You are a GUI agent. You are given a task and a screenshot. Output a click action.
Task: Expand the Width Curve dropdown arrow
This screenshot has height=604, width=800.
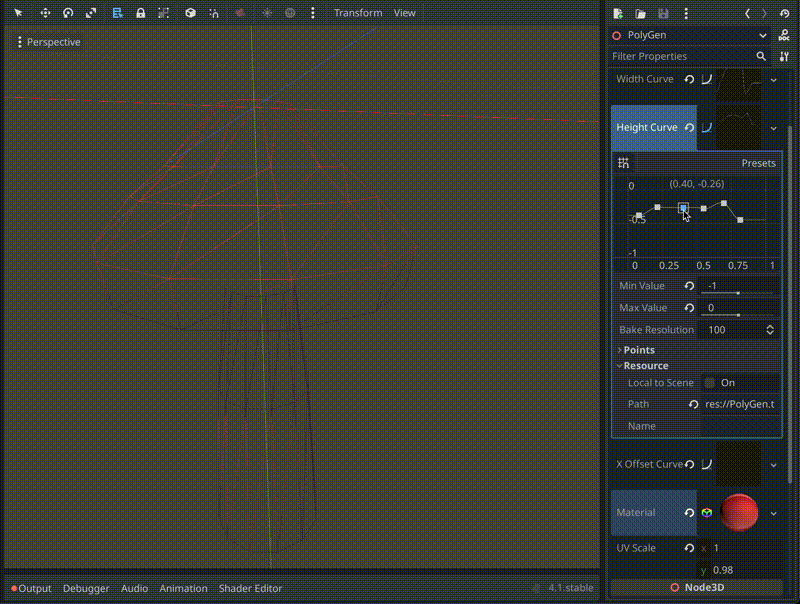(x=773, y=80)
